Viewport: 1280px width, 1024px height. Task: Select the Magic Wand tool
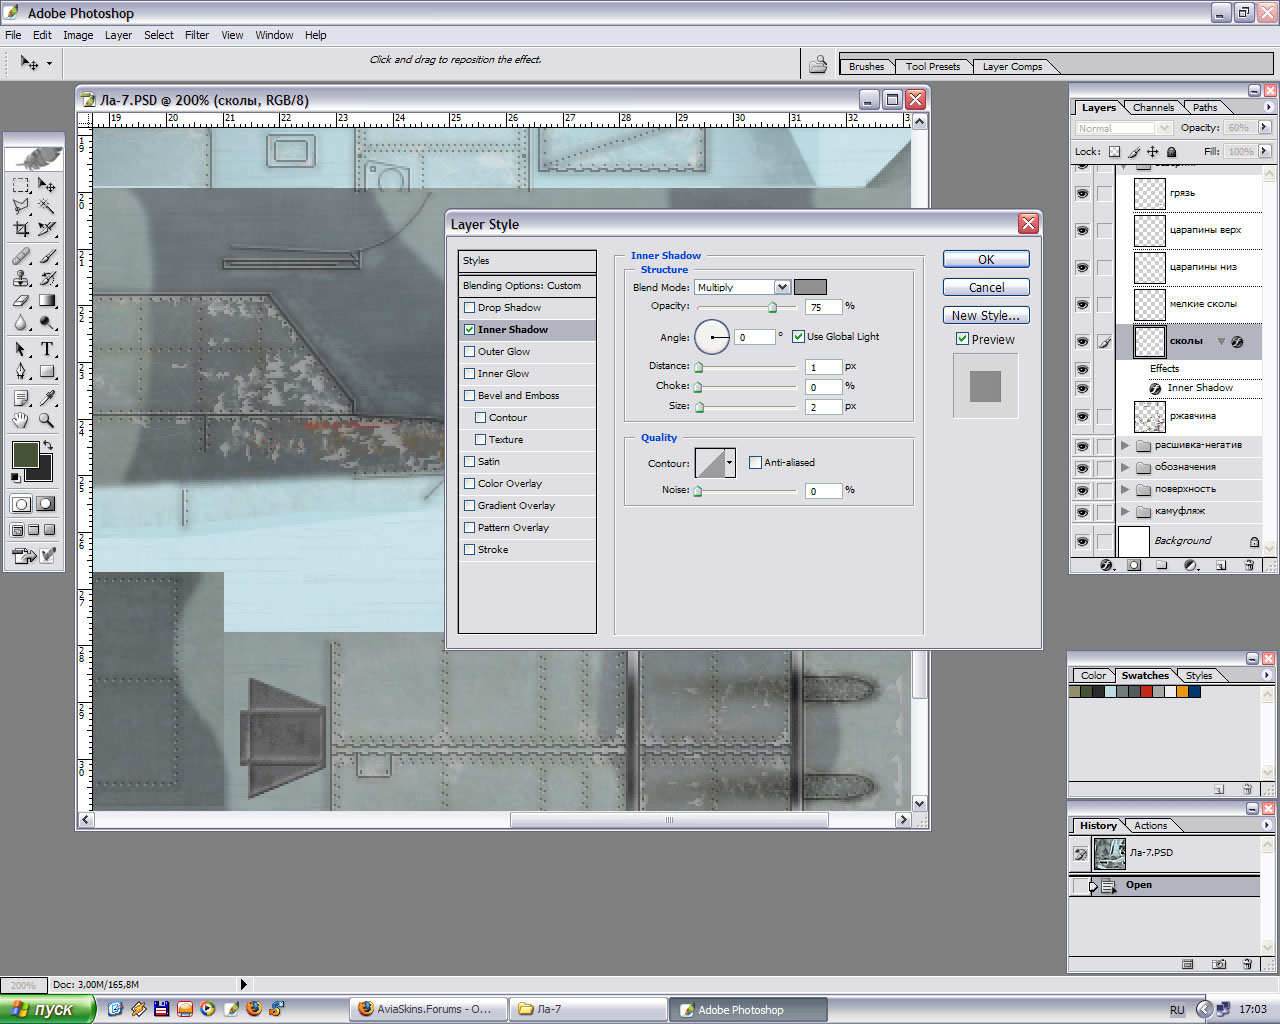click(46, 207)
